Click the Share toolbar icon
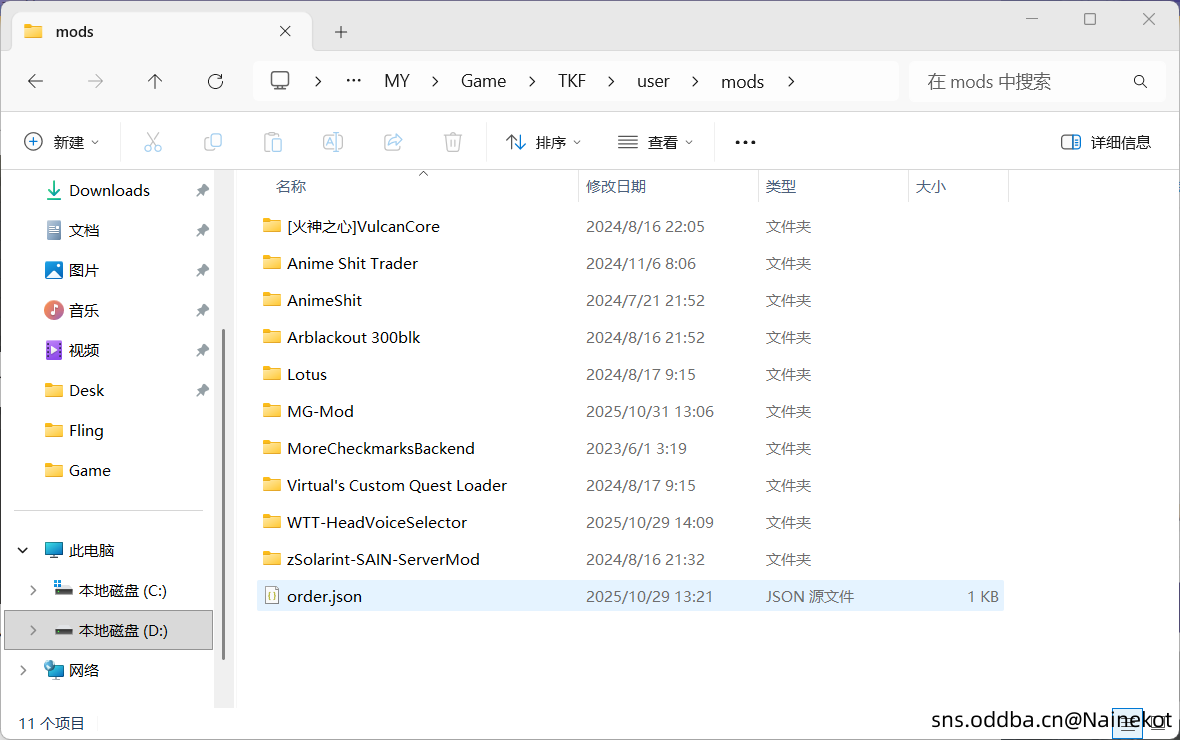This screenshot has height=740, width=1180. coord(393,142)
